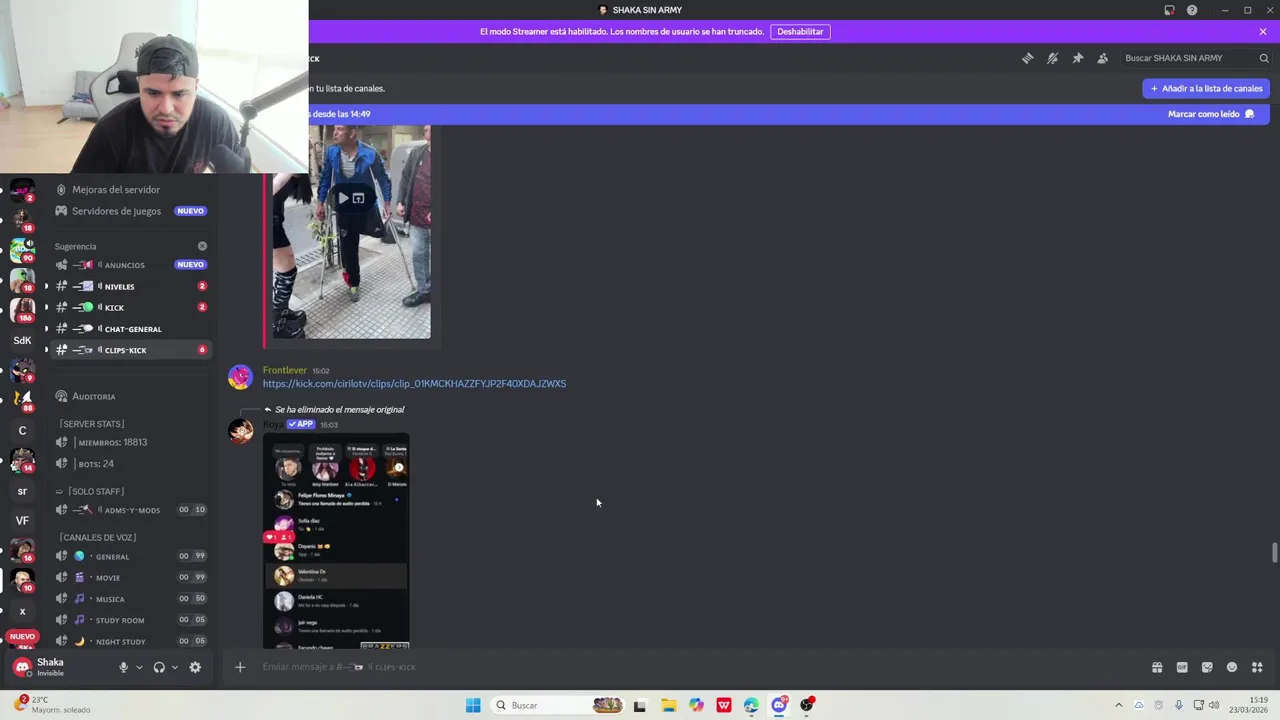Select the SdK server icon
Screen dimensions: 1280x720
pos(22,340)
